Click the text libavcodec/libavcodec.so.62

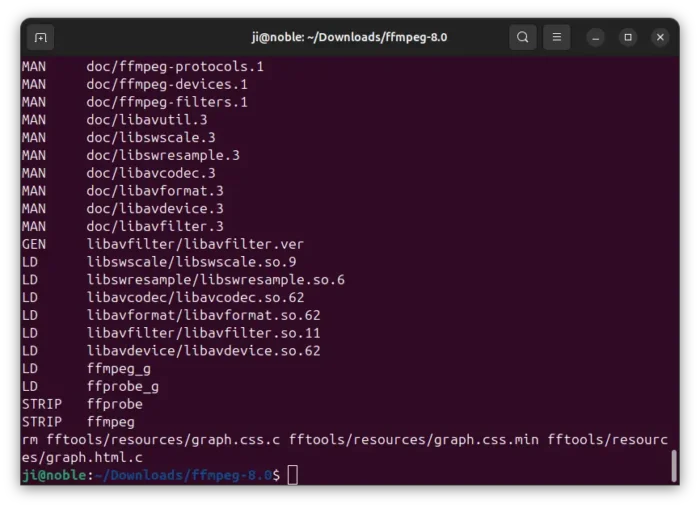(x=195, y=297)
